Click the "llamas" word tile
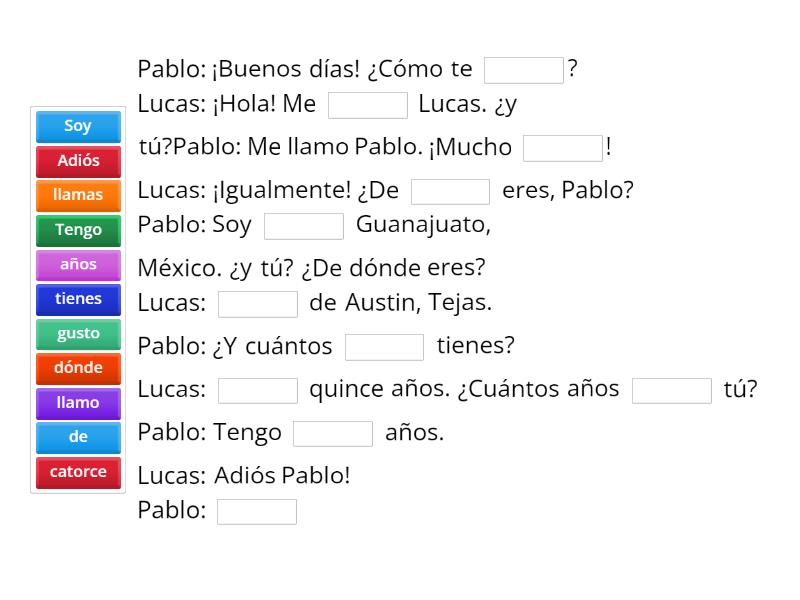 [77, 195]
